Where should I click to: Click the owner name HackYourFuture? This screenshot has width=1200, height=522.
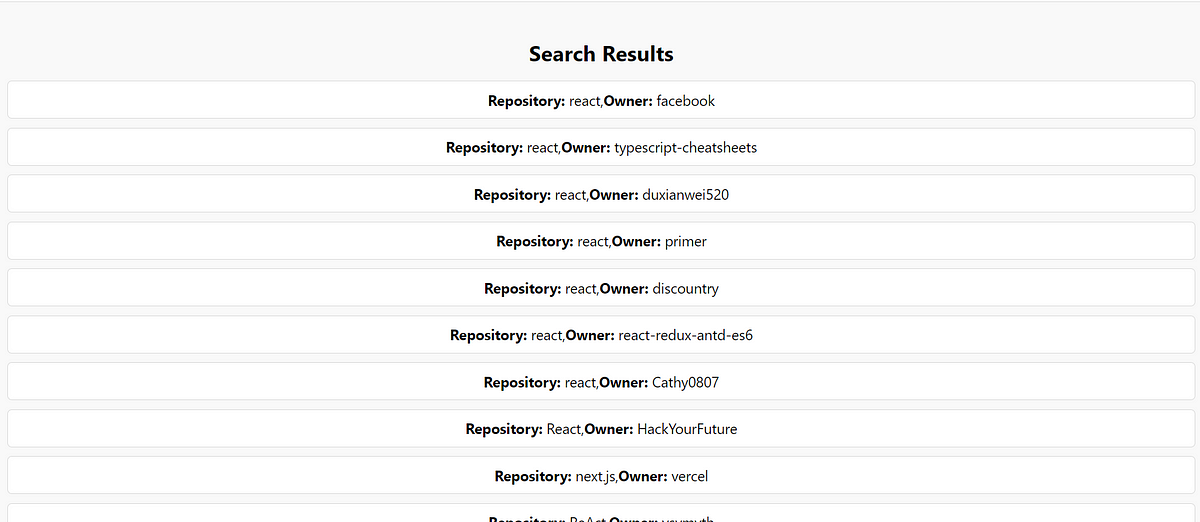click(687, 430)
